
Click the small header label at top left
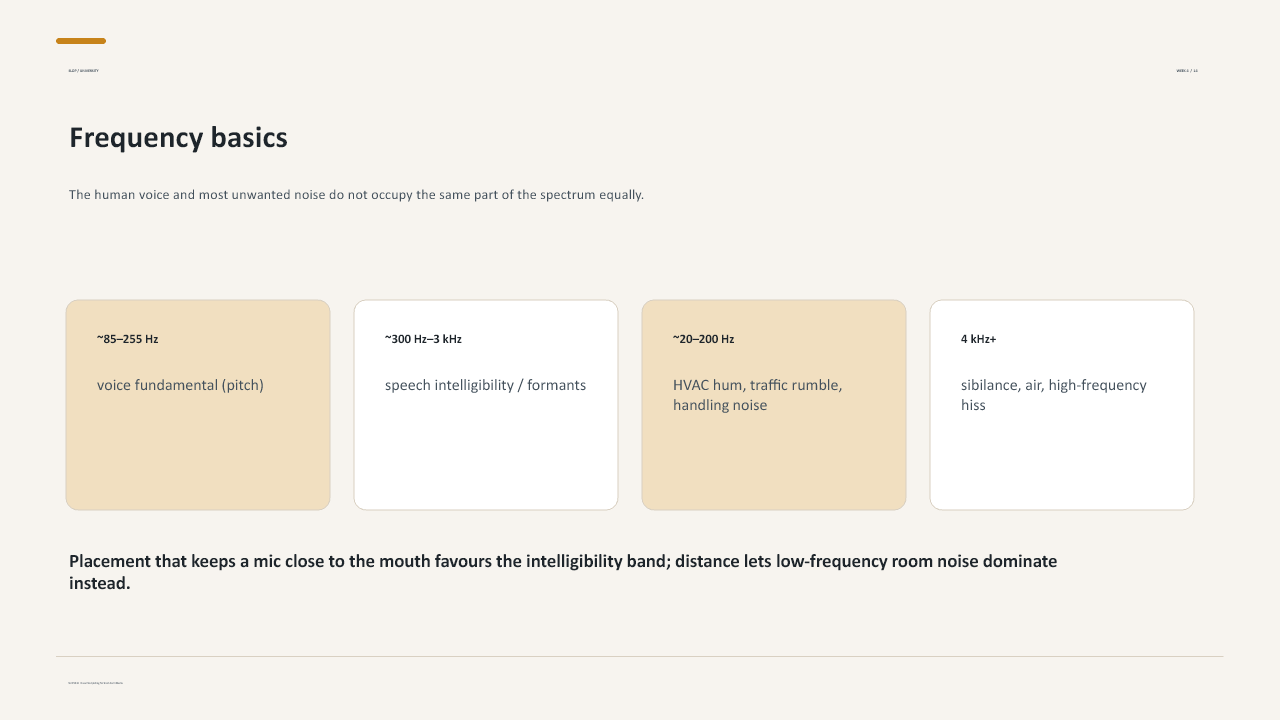(83, 71)
